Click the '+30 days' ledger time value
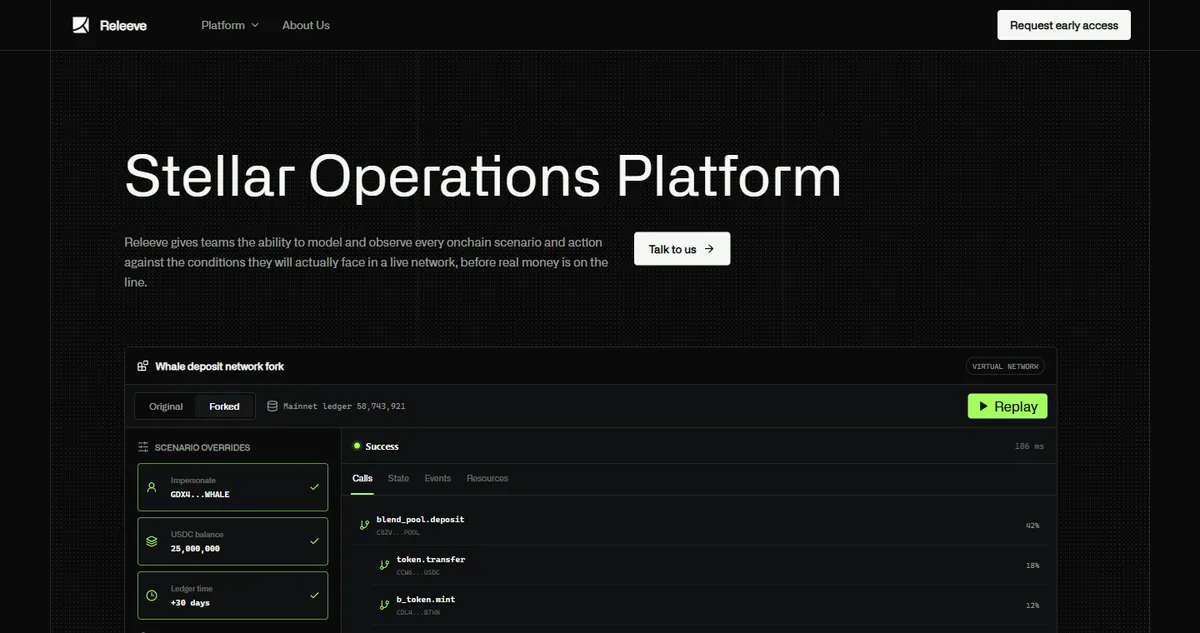Screen dimensions: 1200x633 pyautogui.click(x=190, y=602)
